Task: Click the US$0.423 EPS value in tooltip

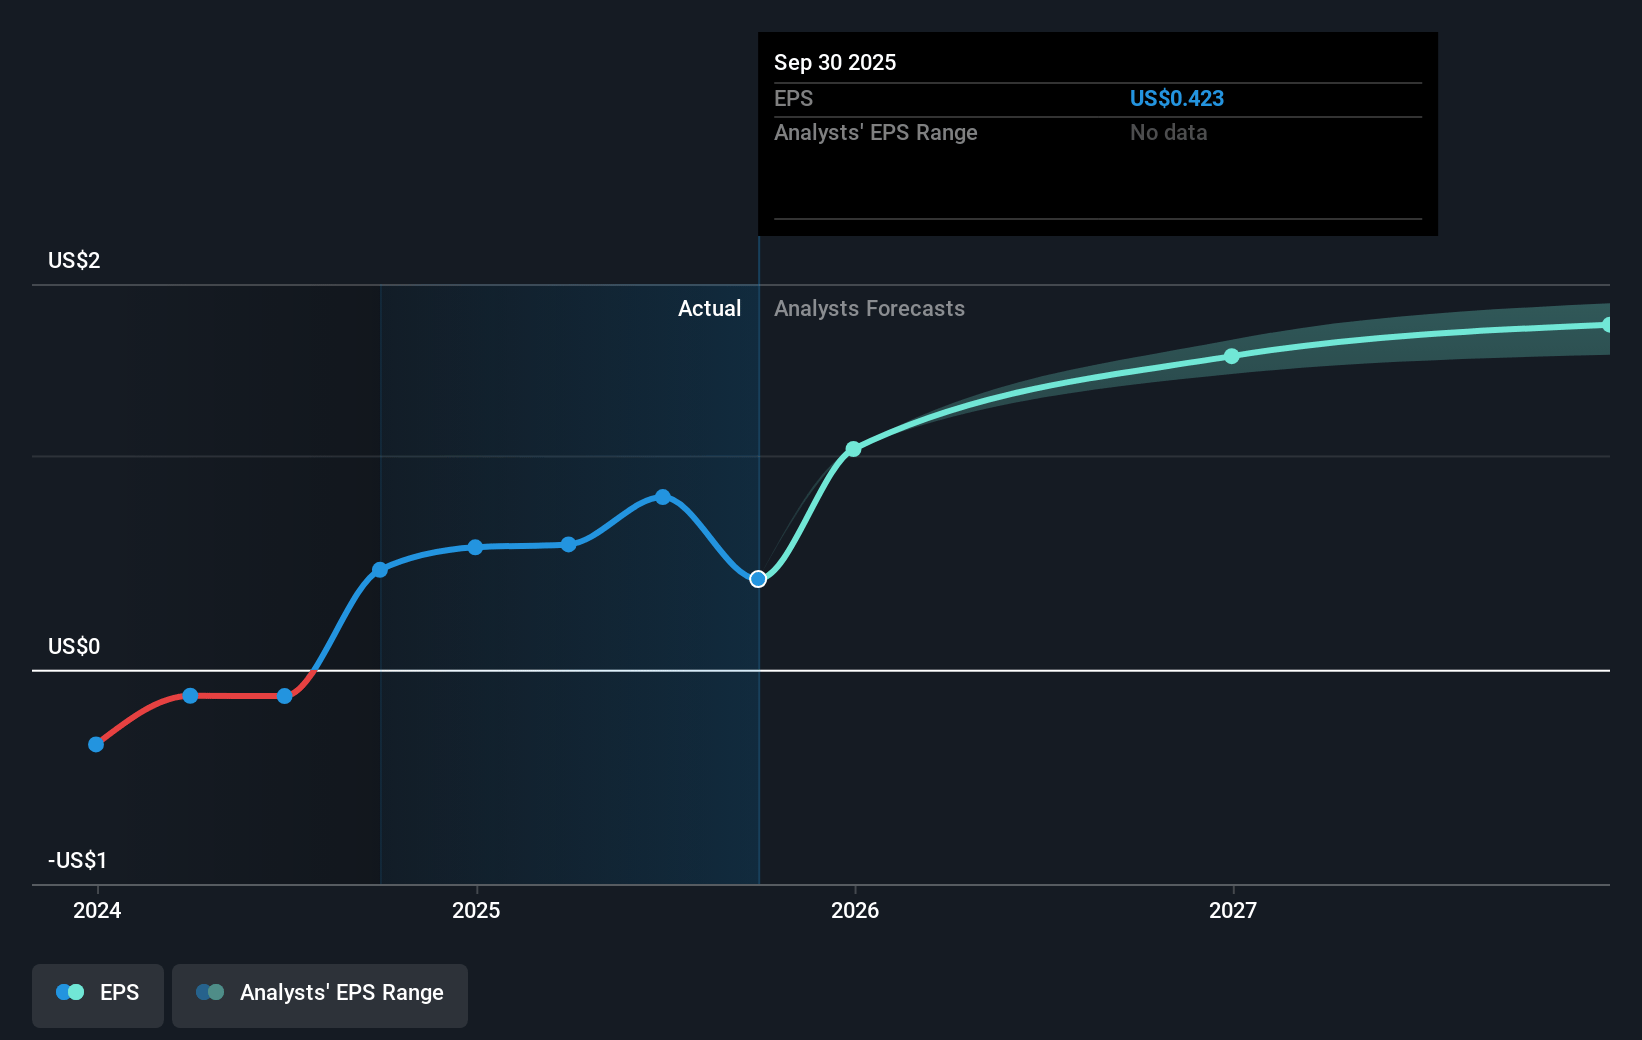Action: point(1176,99)
